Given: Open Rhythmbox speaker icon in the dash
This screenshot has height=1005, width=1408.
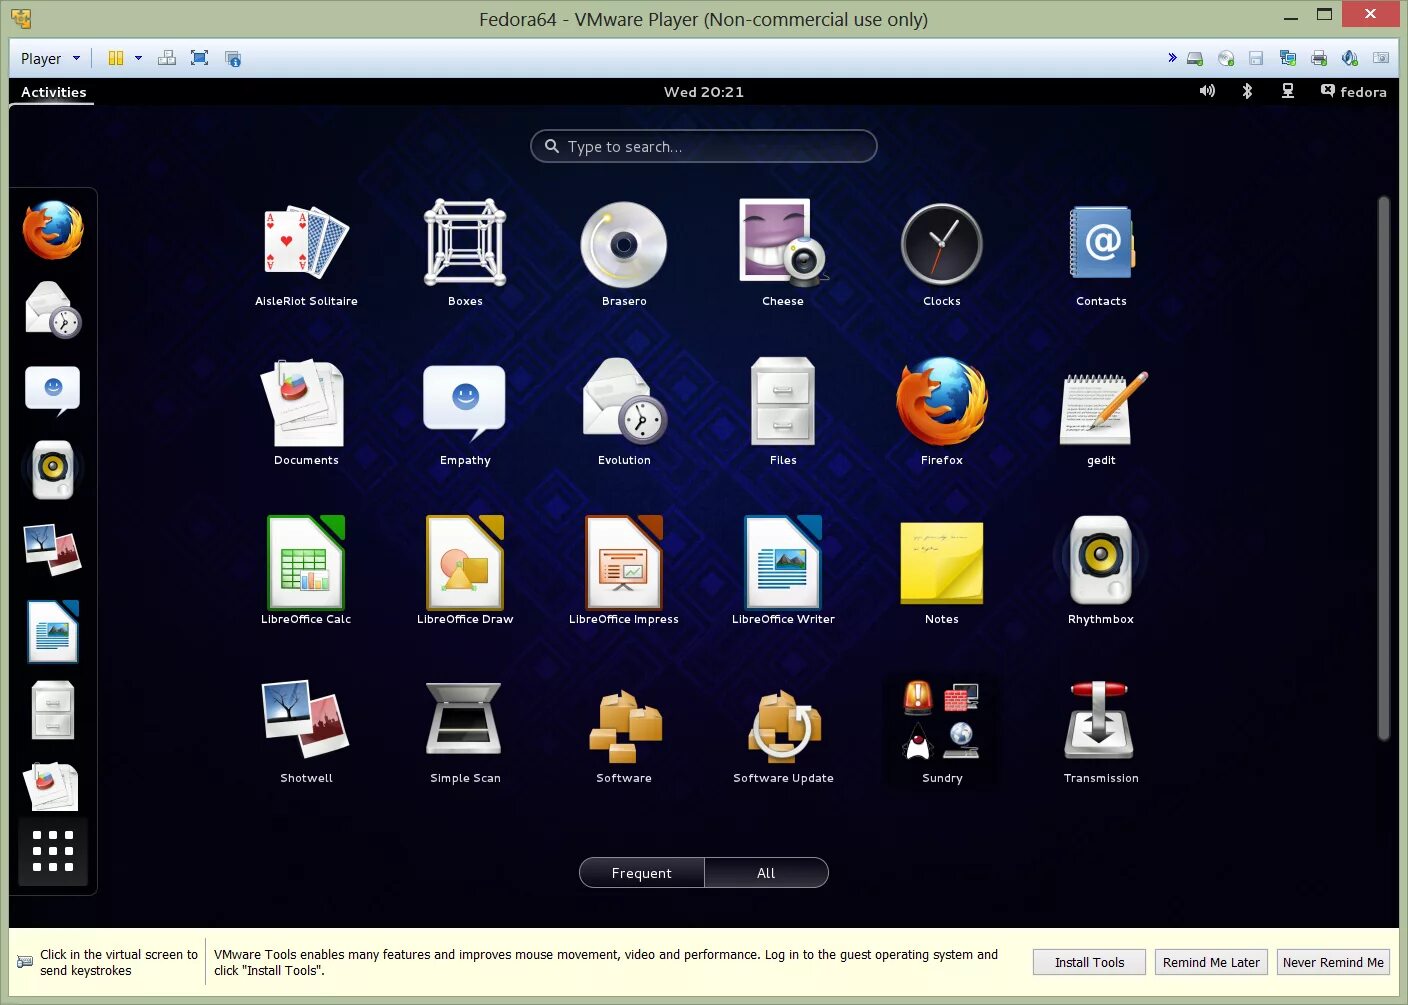Looking at the screenshot, I should pos(53,469).
